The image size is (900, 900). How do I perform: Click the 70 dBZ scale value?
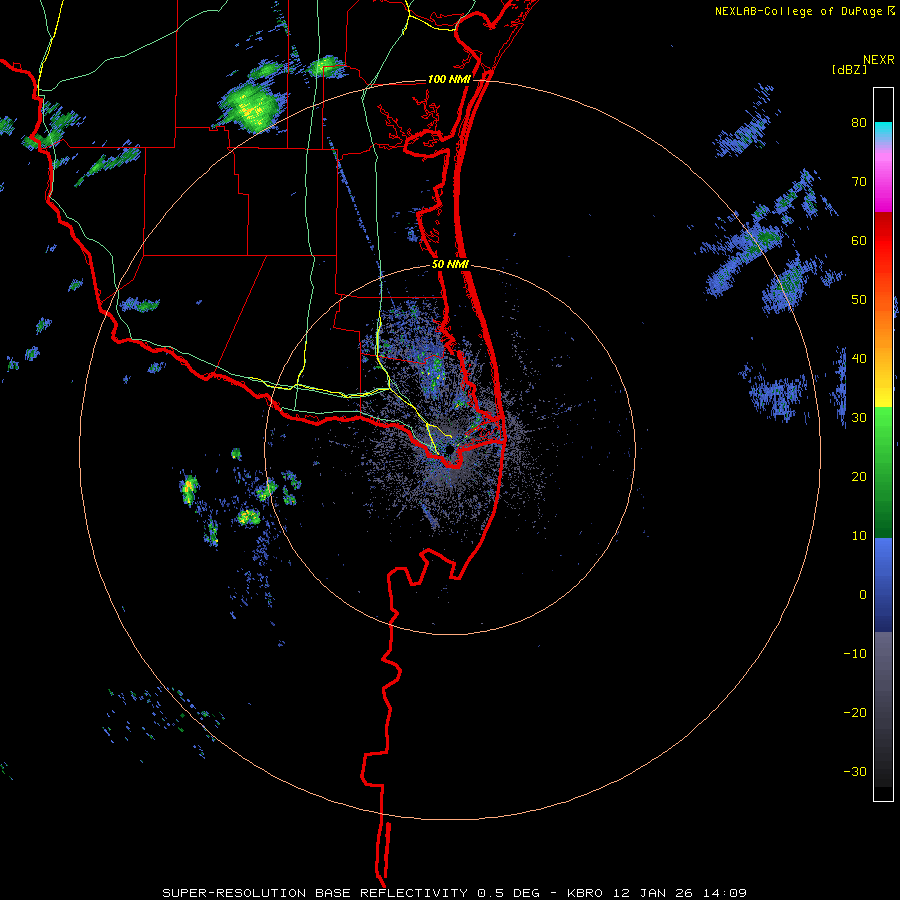pyautogui.click(x=859, y=182)
